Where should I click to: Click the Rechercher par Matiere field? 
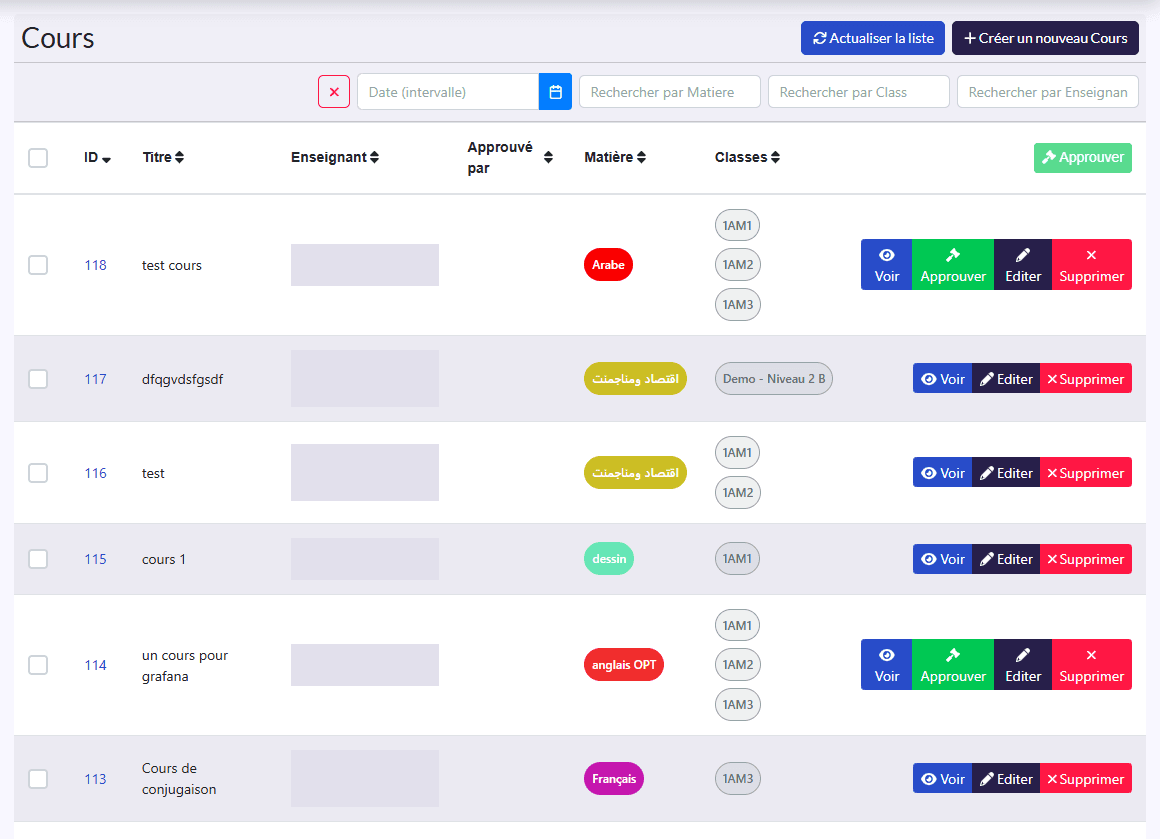tap(670, 92)
